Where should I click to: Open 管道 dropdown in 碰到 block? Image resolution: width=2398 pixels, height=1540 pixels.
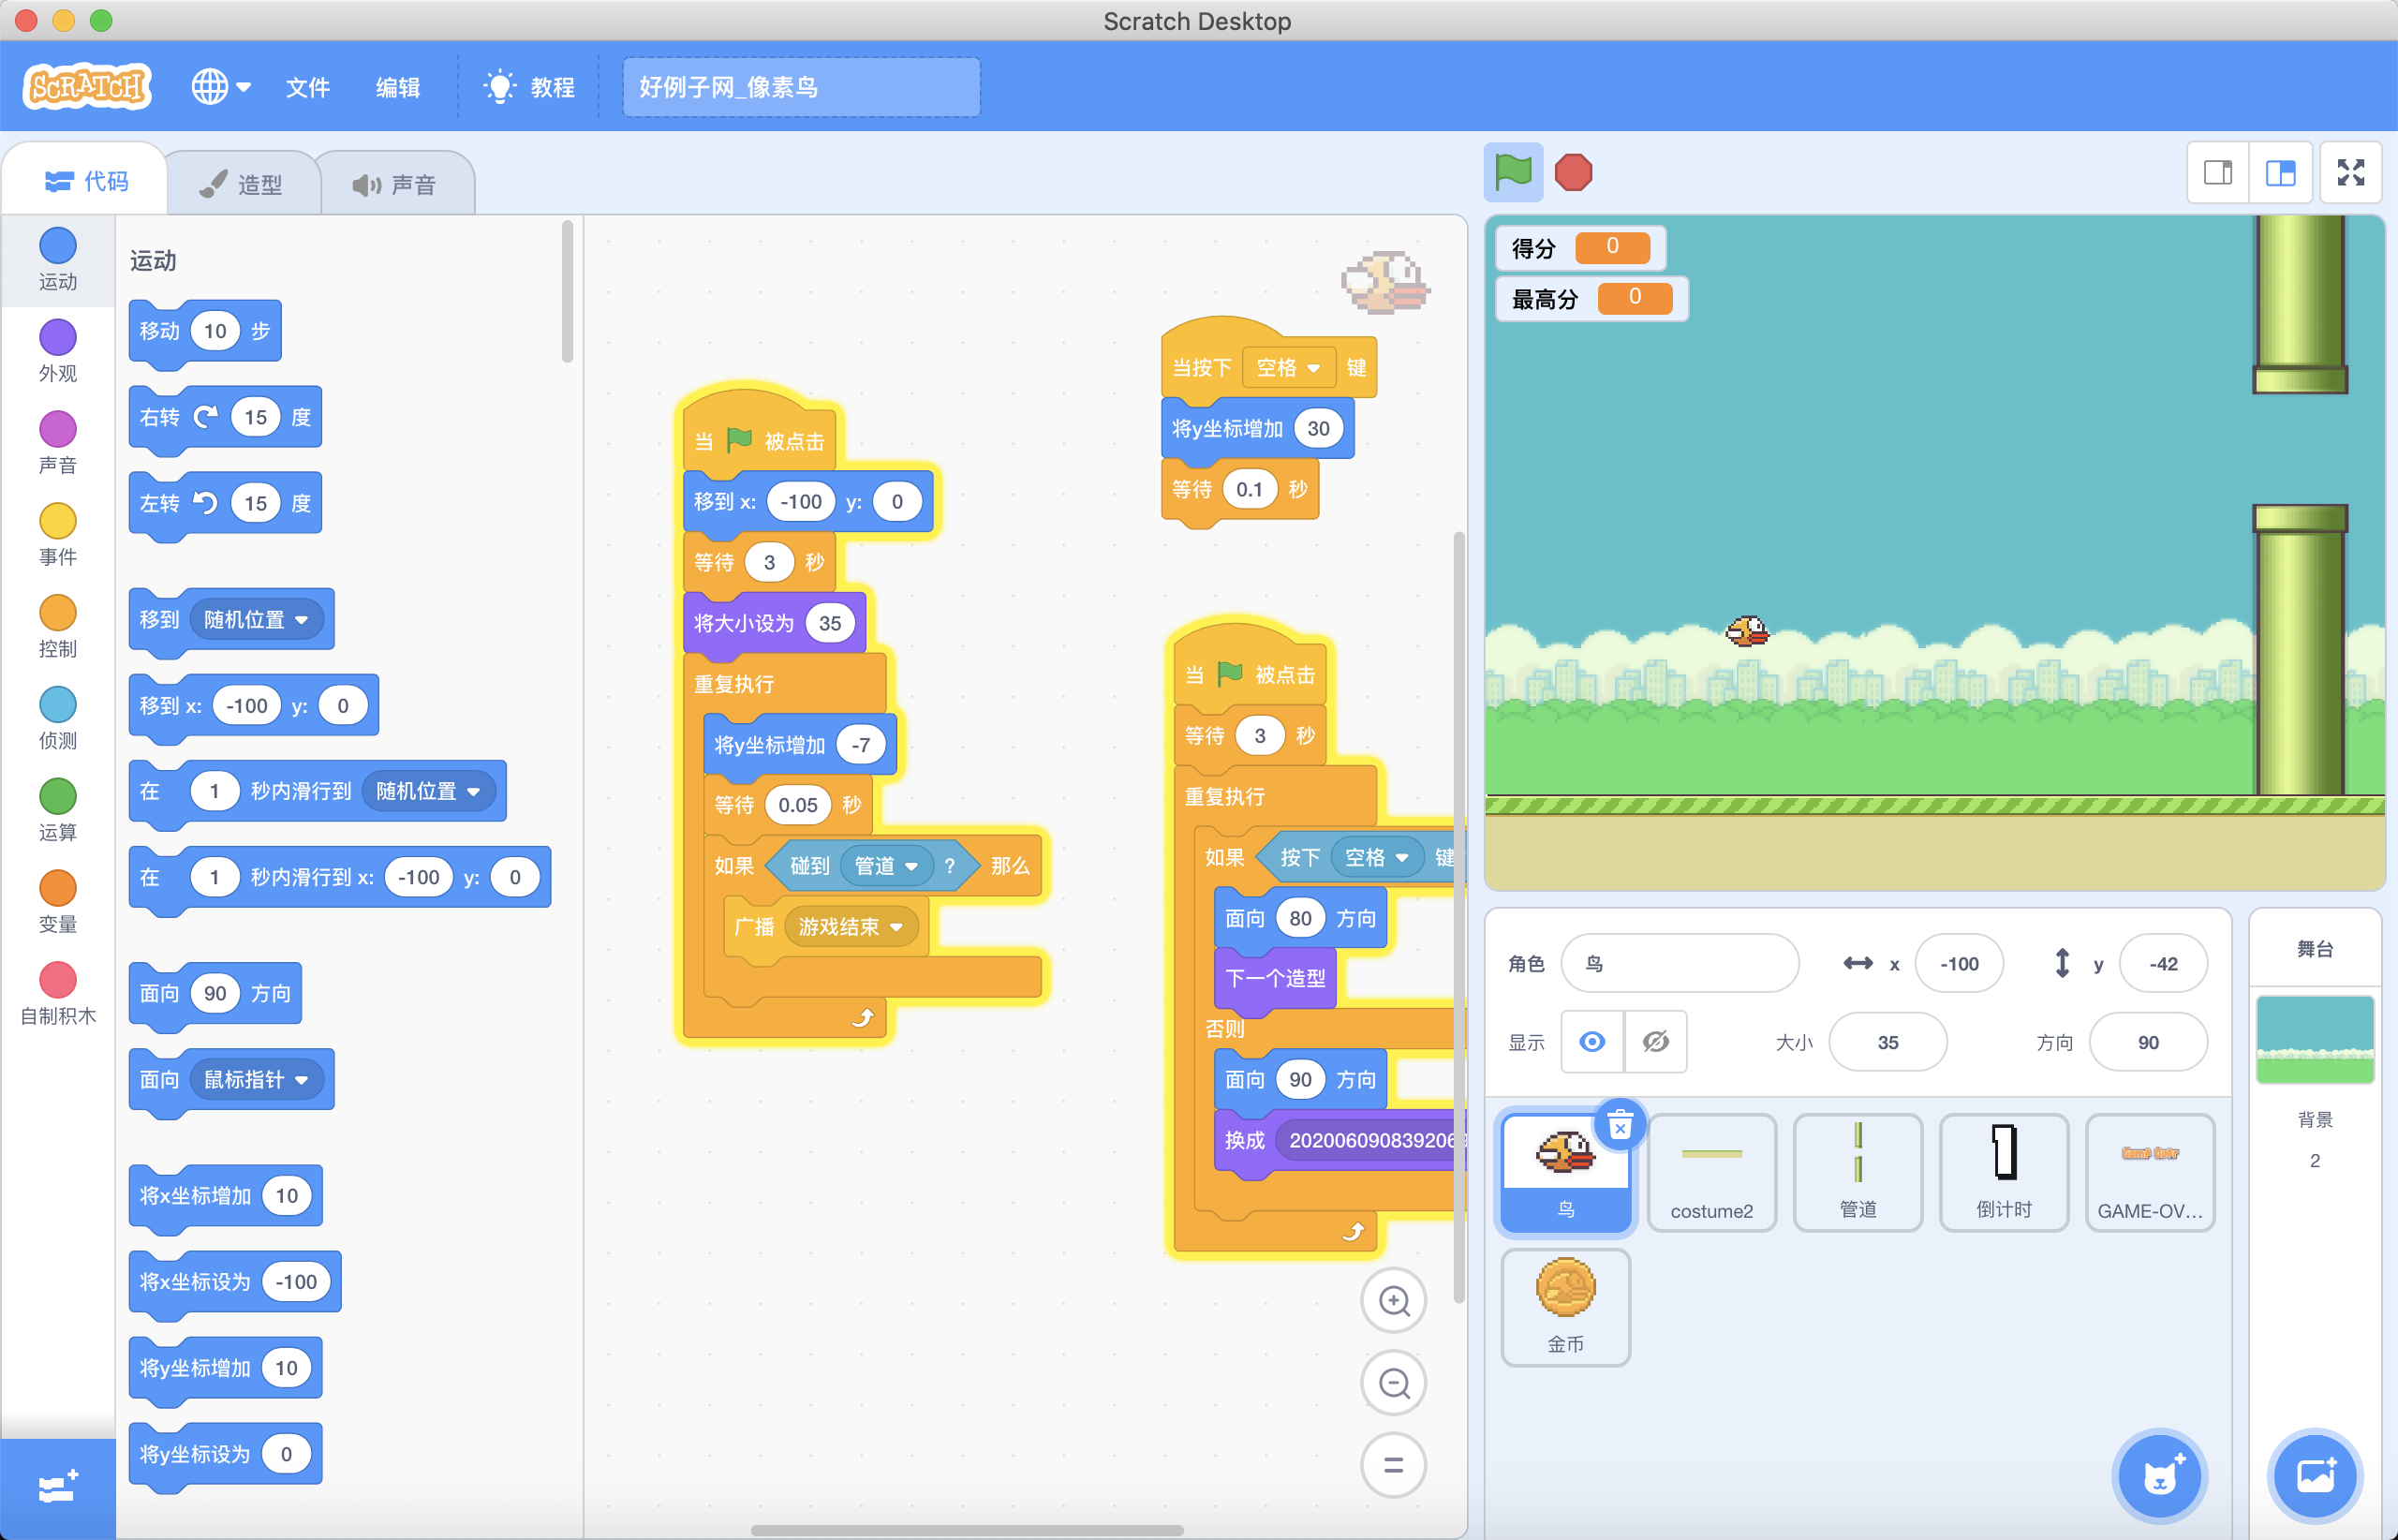(886, 866)
